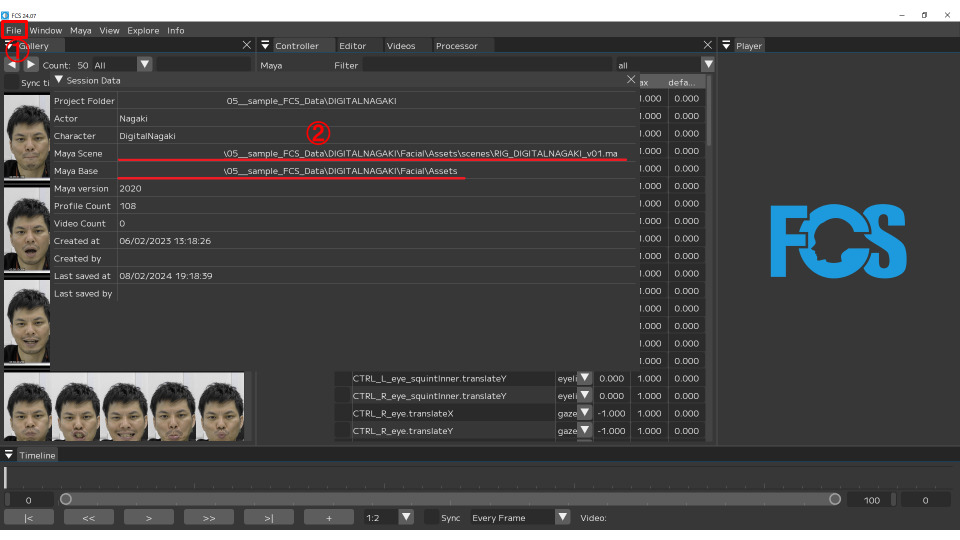960x540 pixels.
Task: Open the Player panel menu triangle
Action: [x=726, y=45]
